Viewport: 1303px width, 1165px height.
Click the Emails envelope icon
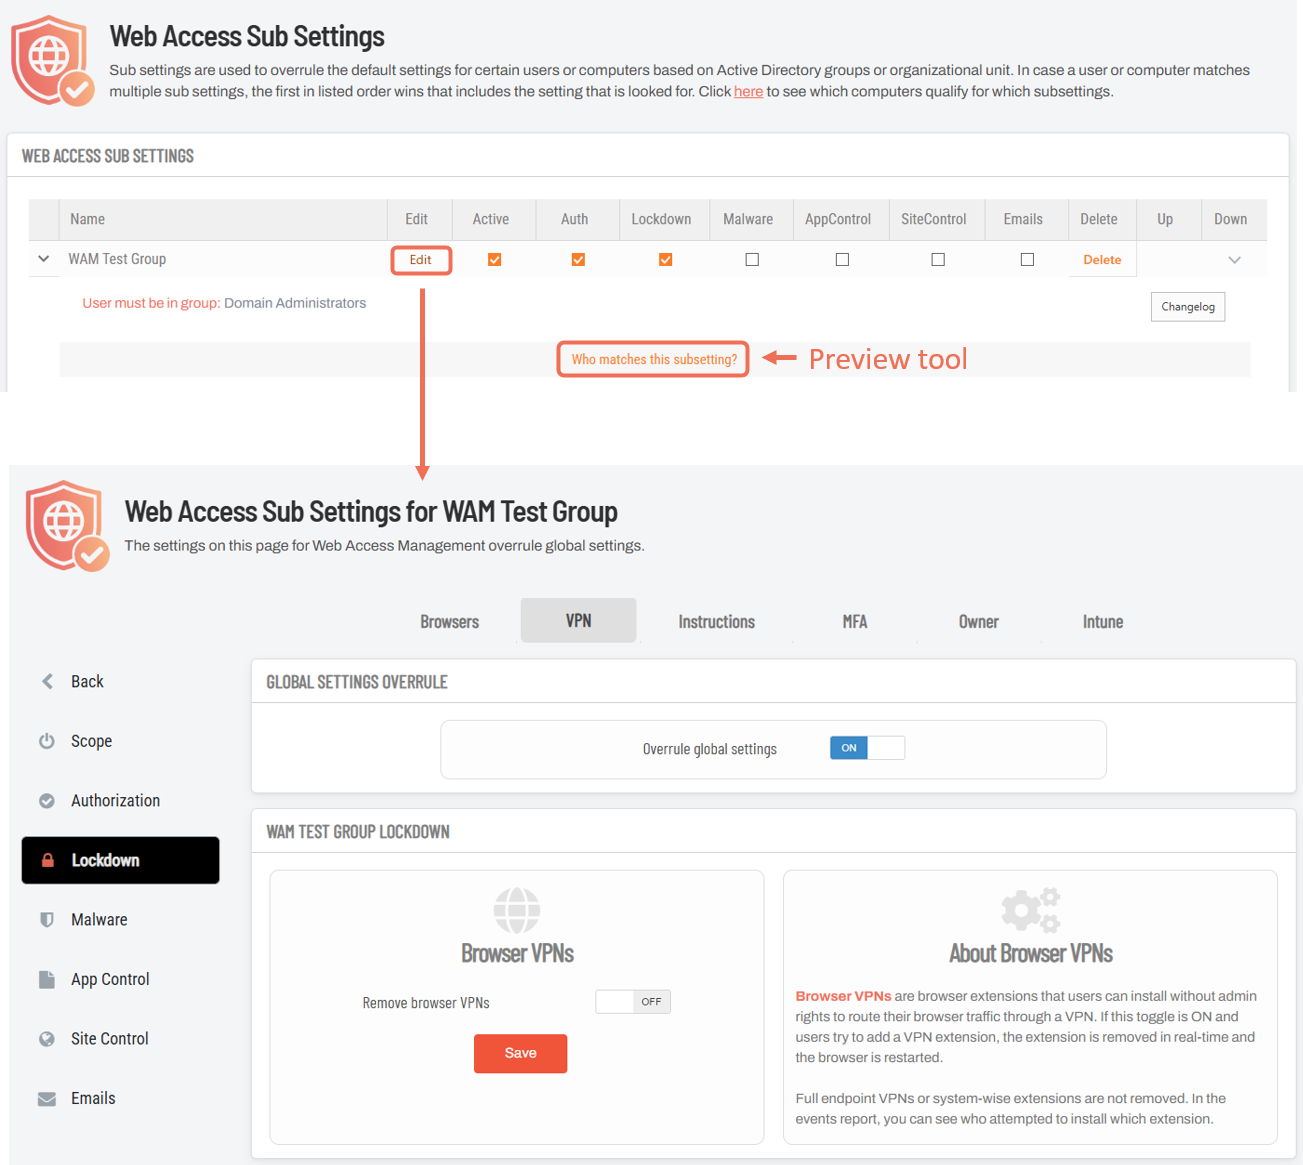tap(47, 1099)
